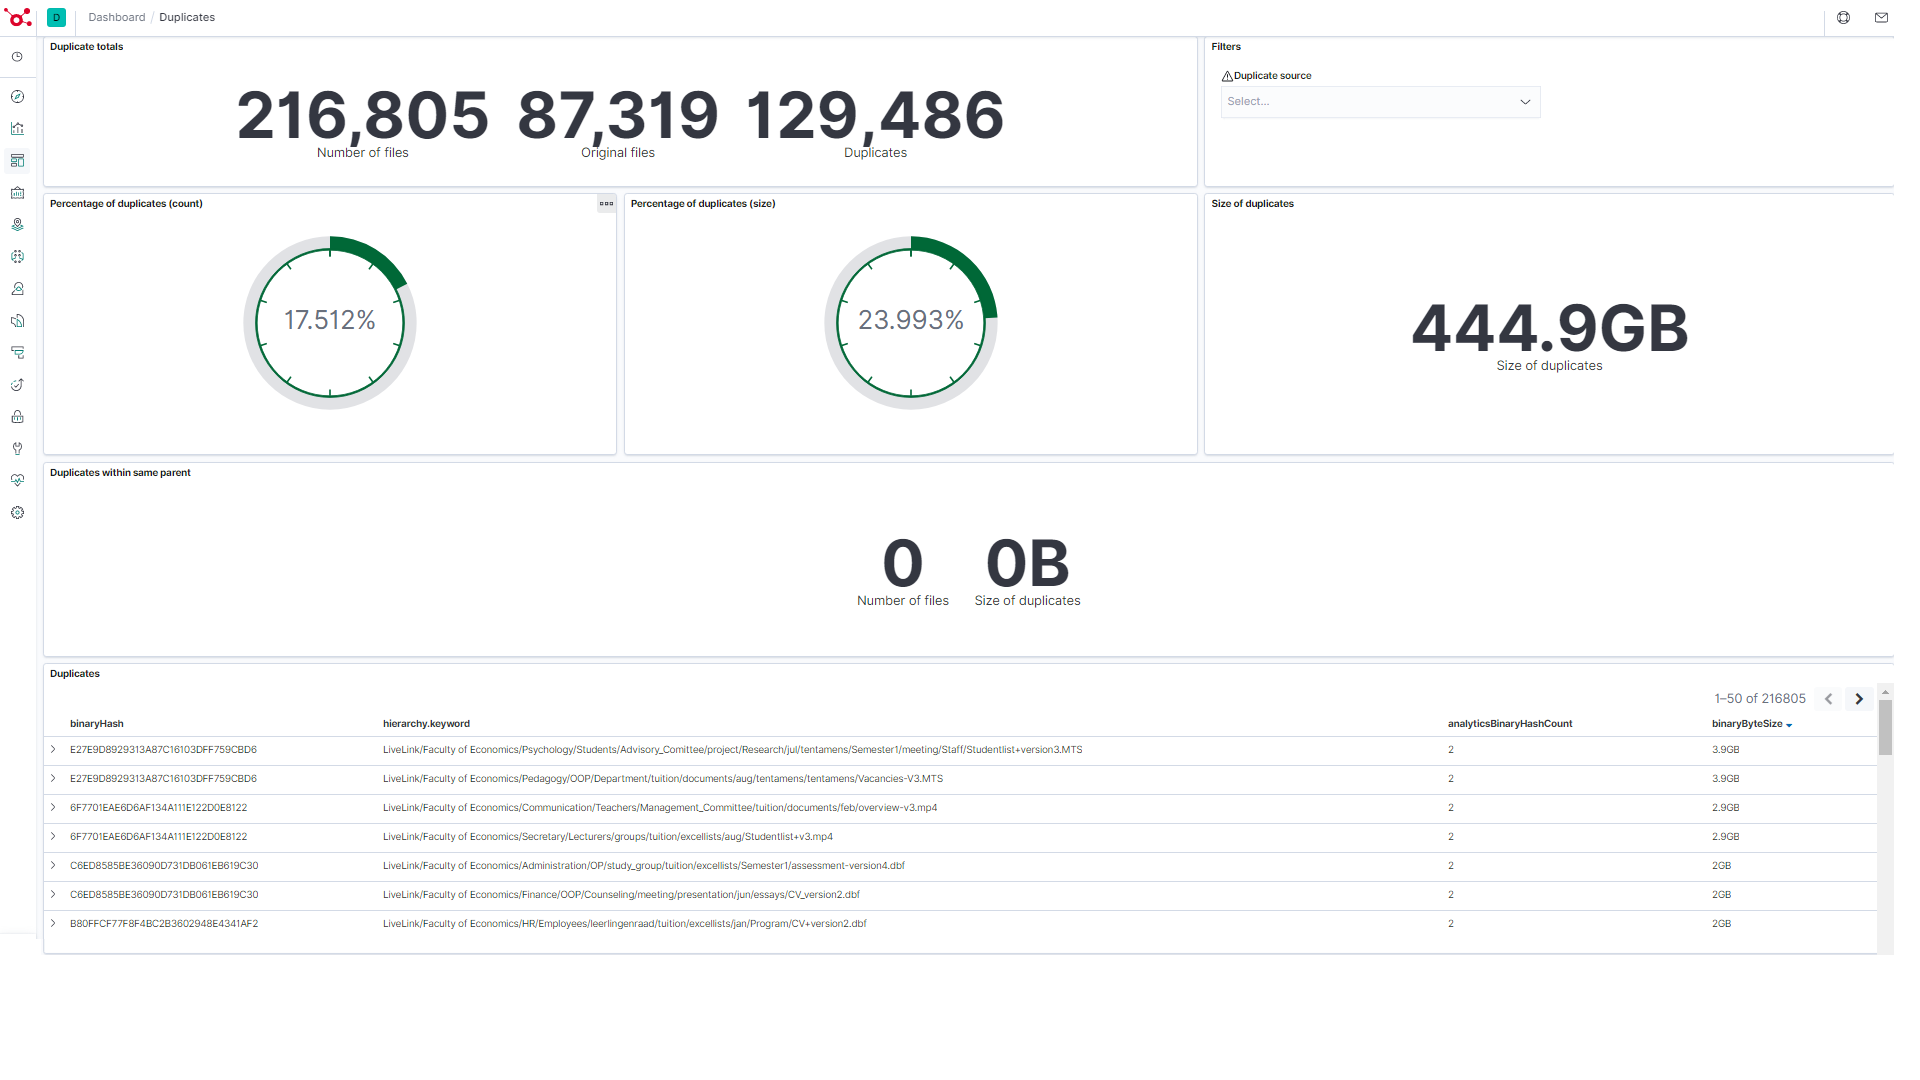1920x1080 pixels.
Task: Open Dev Tools wrench icon
Action: 17,449
